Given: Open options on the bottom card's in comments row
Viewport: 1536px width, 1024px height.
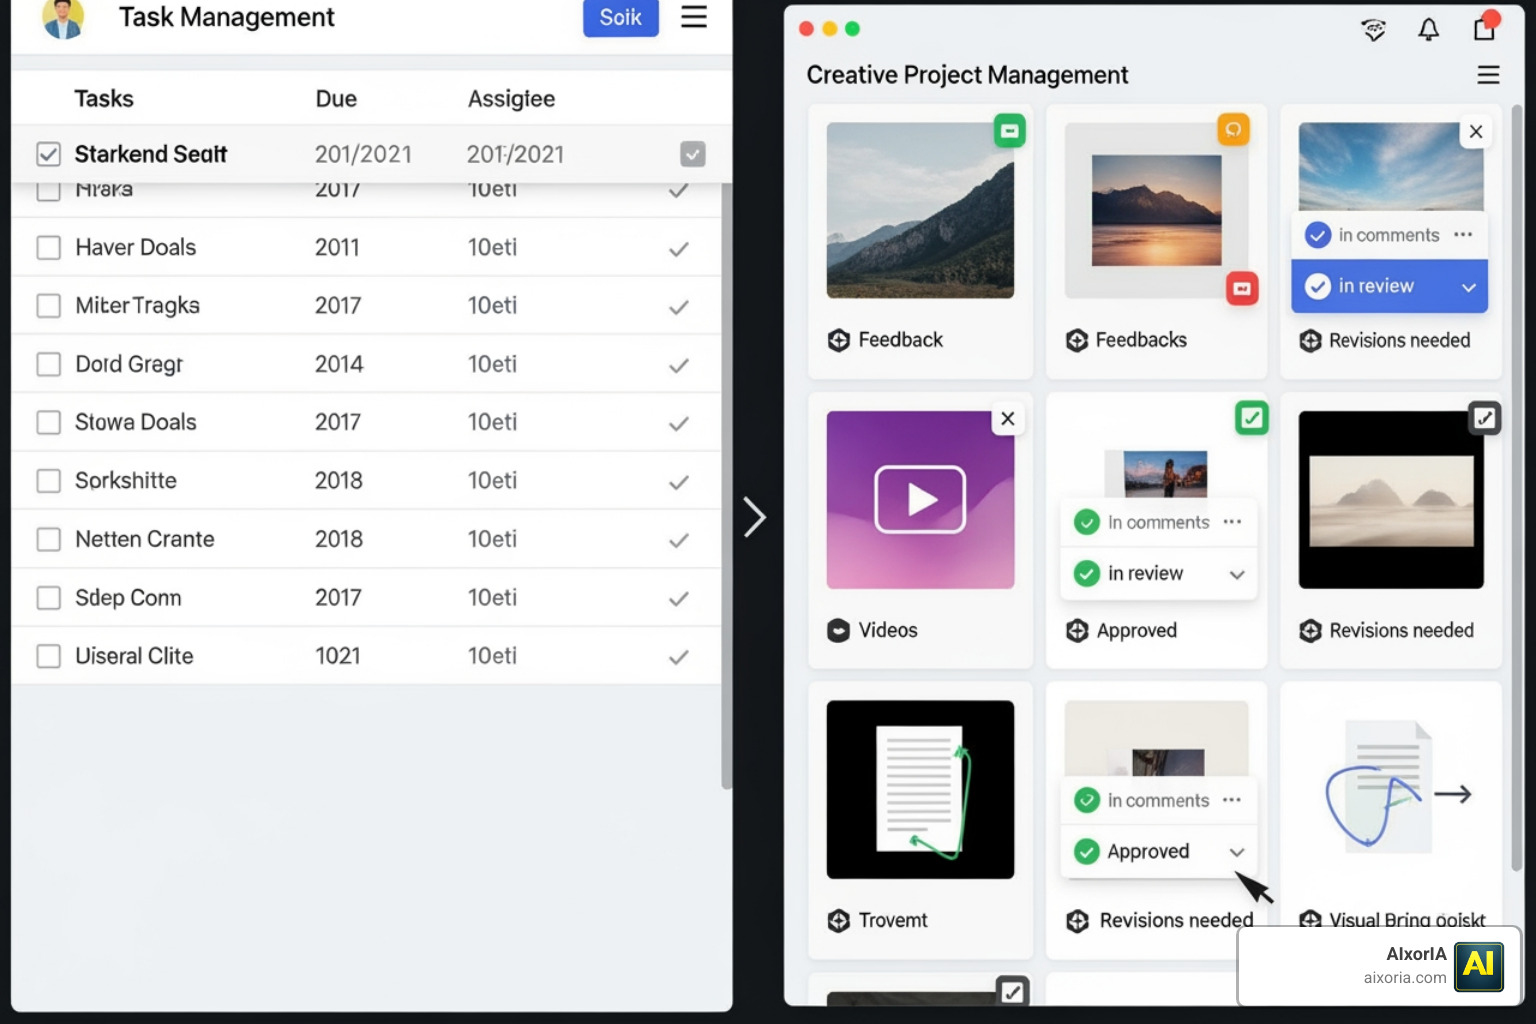Looking at the screenshot, I should (x=1232, y=799).
